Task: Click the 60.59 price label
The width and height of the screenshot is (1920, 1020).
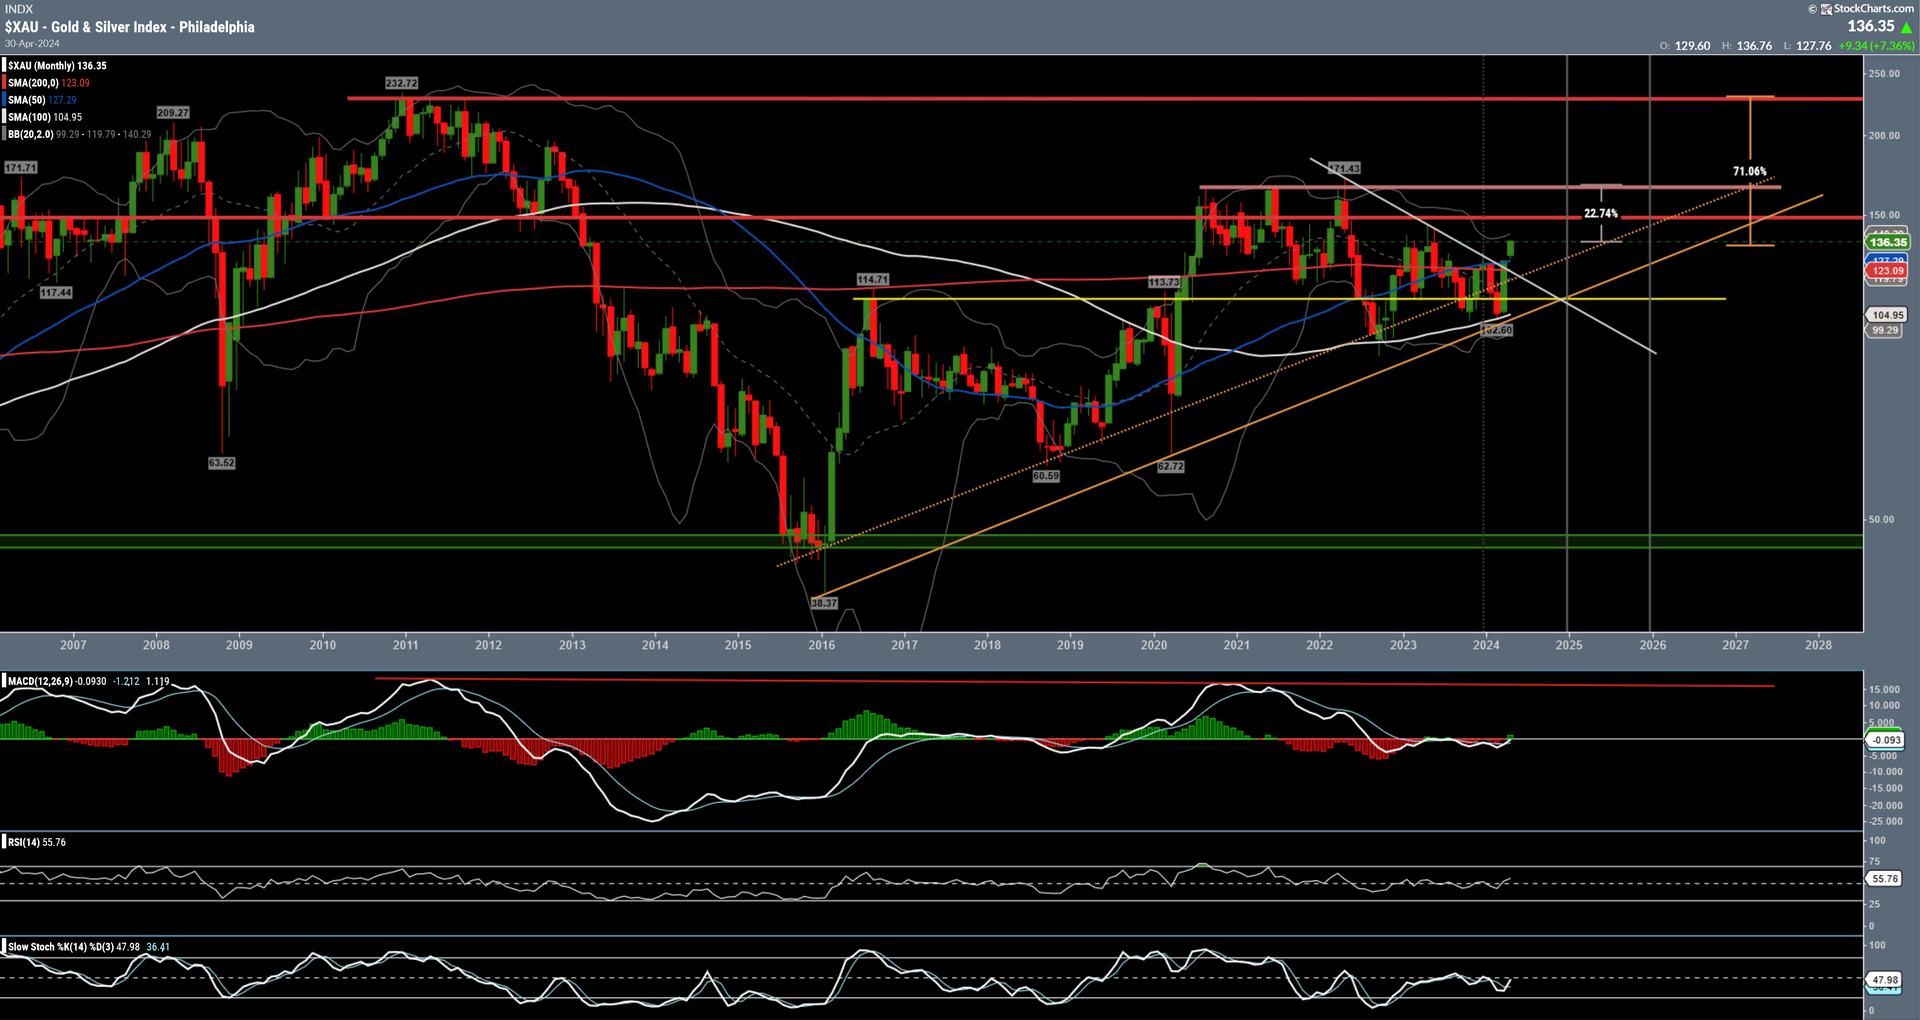Action: pos(1046,476)
